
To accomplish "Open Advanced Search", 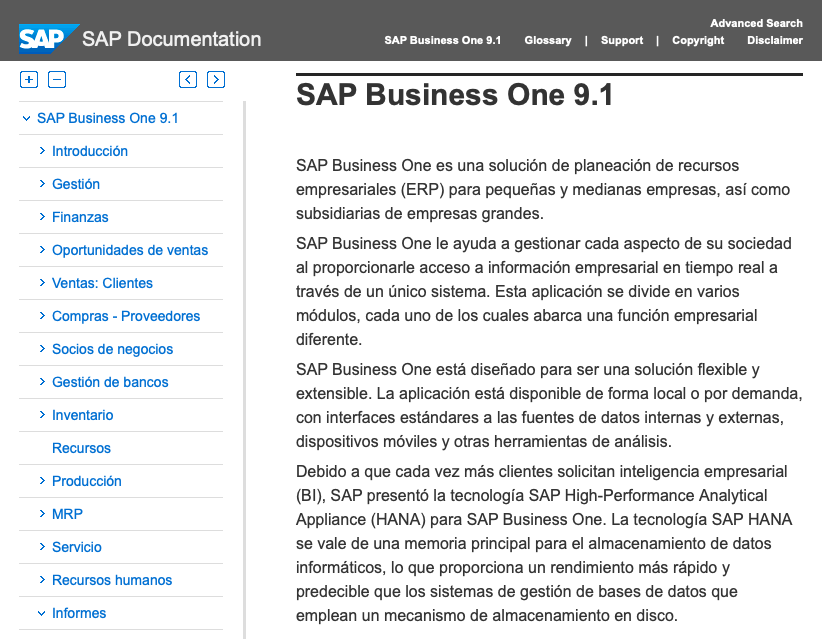I will pyautogui.click(x=756, y=23).
